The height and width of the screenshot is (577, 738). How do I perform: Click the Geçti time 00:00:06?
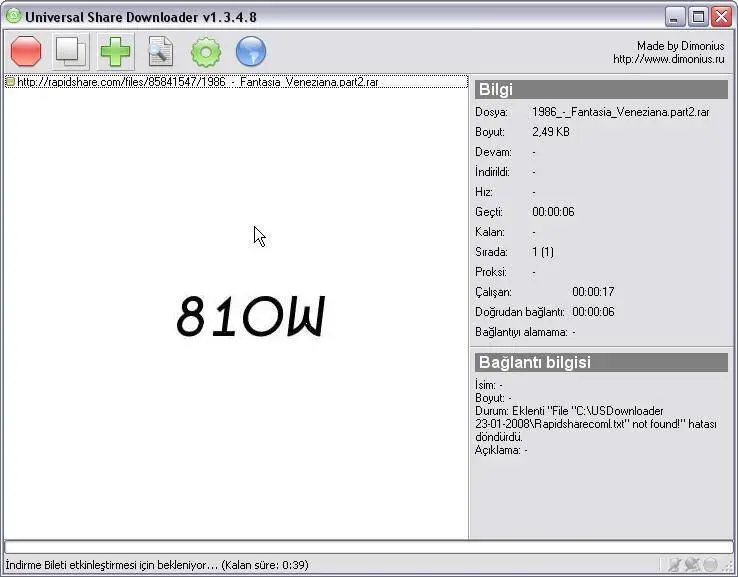[553, 212]
